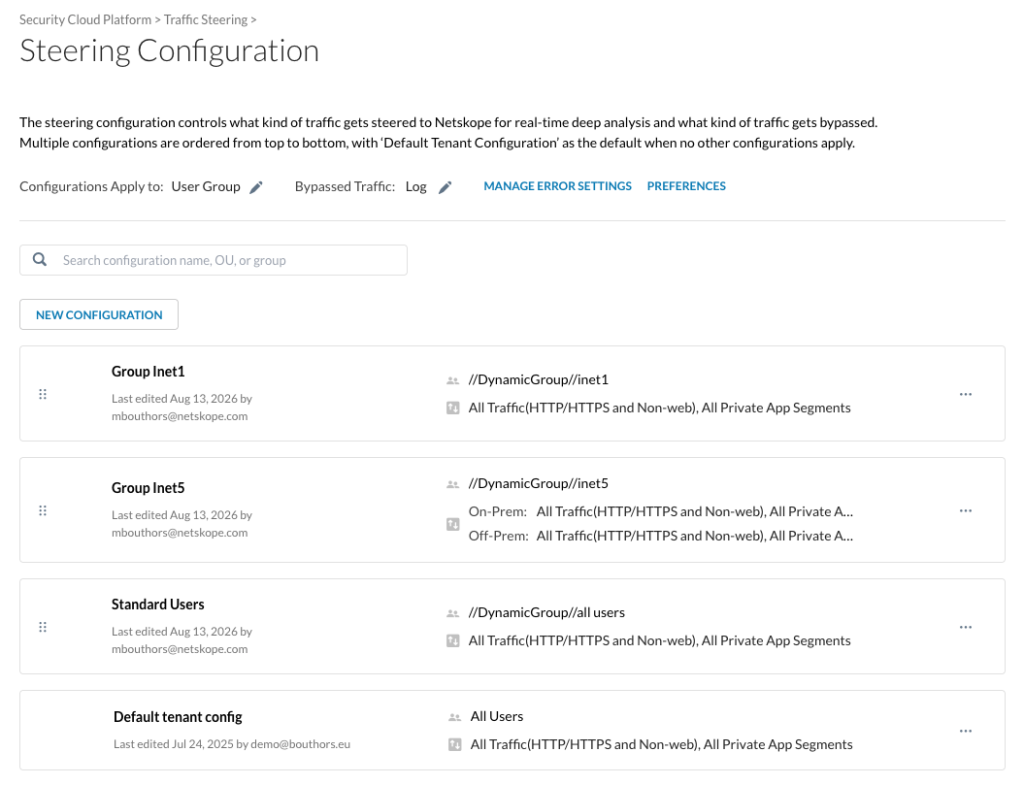1024x785 pixels.
Task: Open the Group Inet5 configuration name
Action: tap(148, 488)
